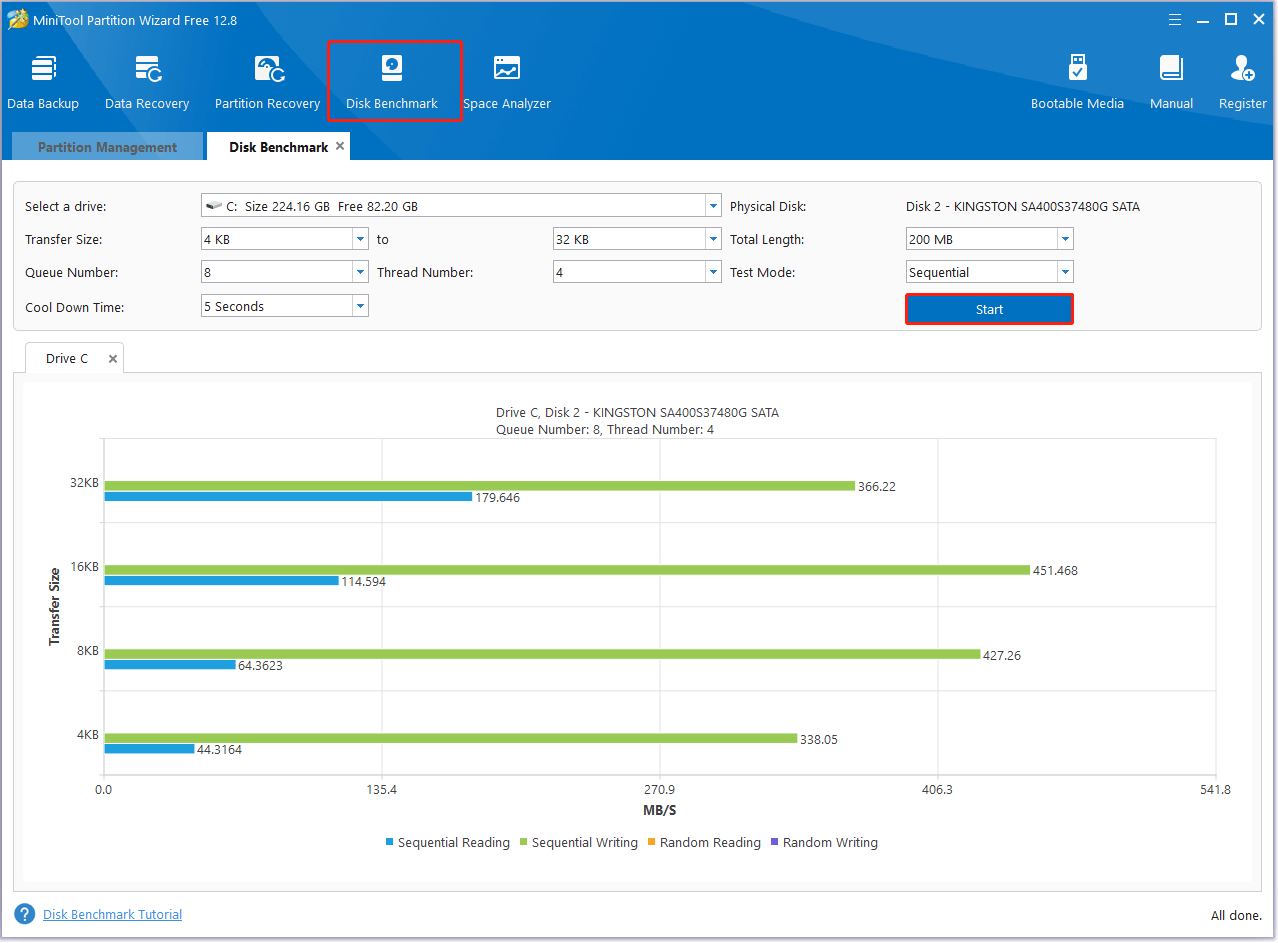Close the Disk Benchmark tab
Image resolution: width=1278 pixels, height=943 pixels.
coord(340,146)
